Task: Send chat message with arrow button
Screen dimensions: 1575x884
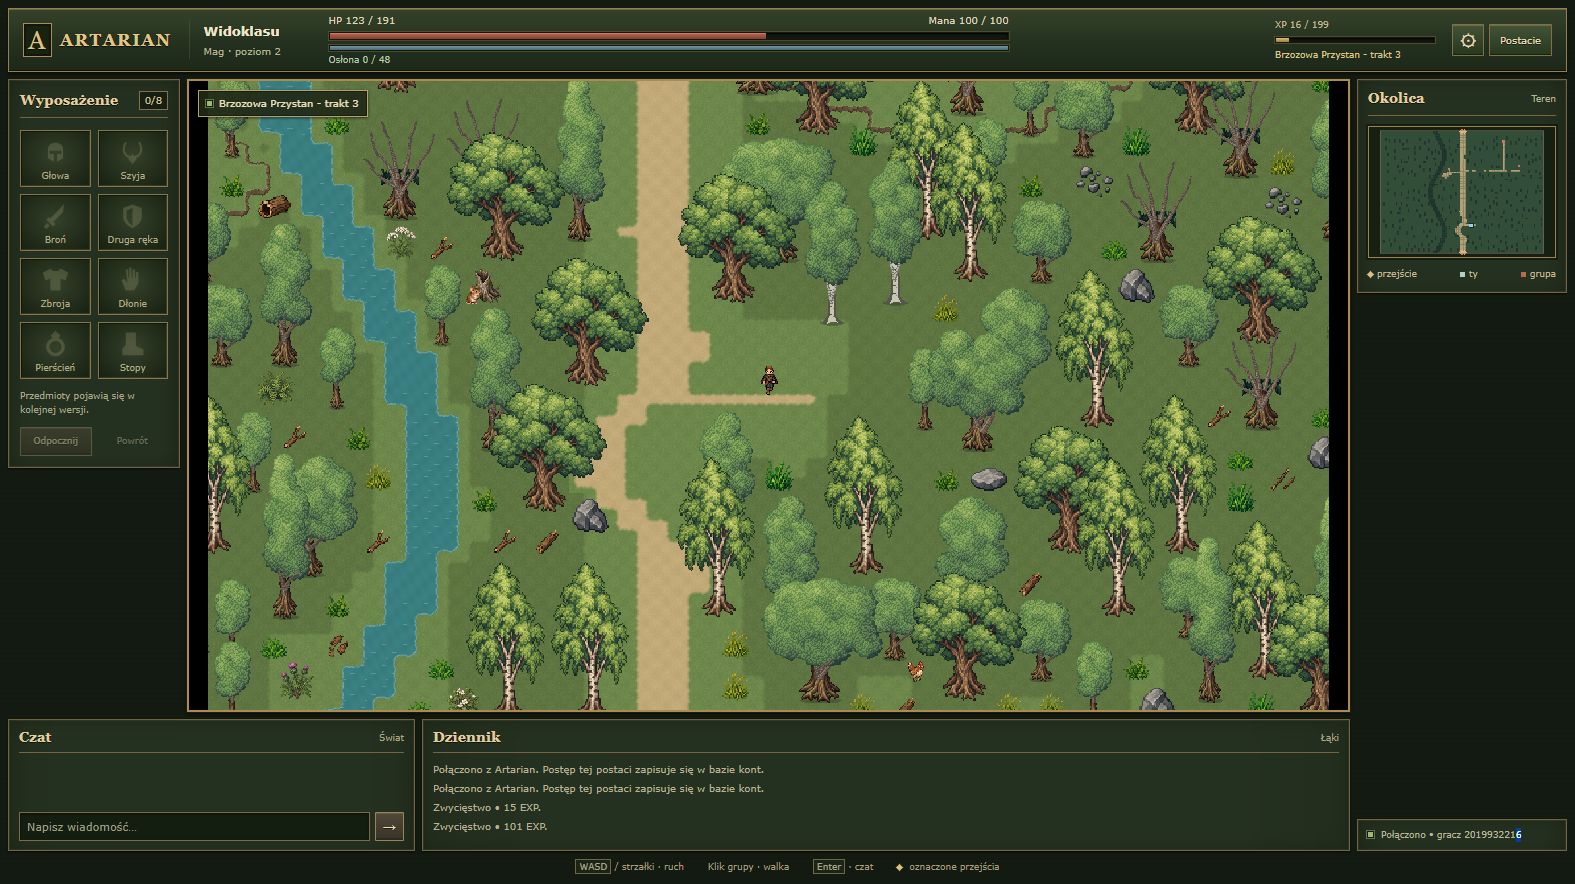Action: (x=389, y=826)
